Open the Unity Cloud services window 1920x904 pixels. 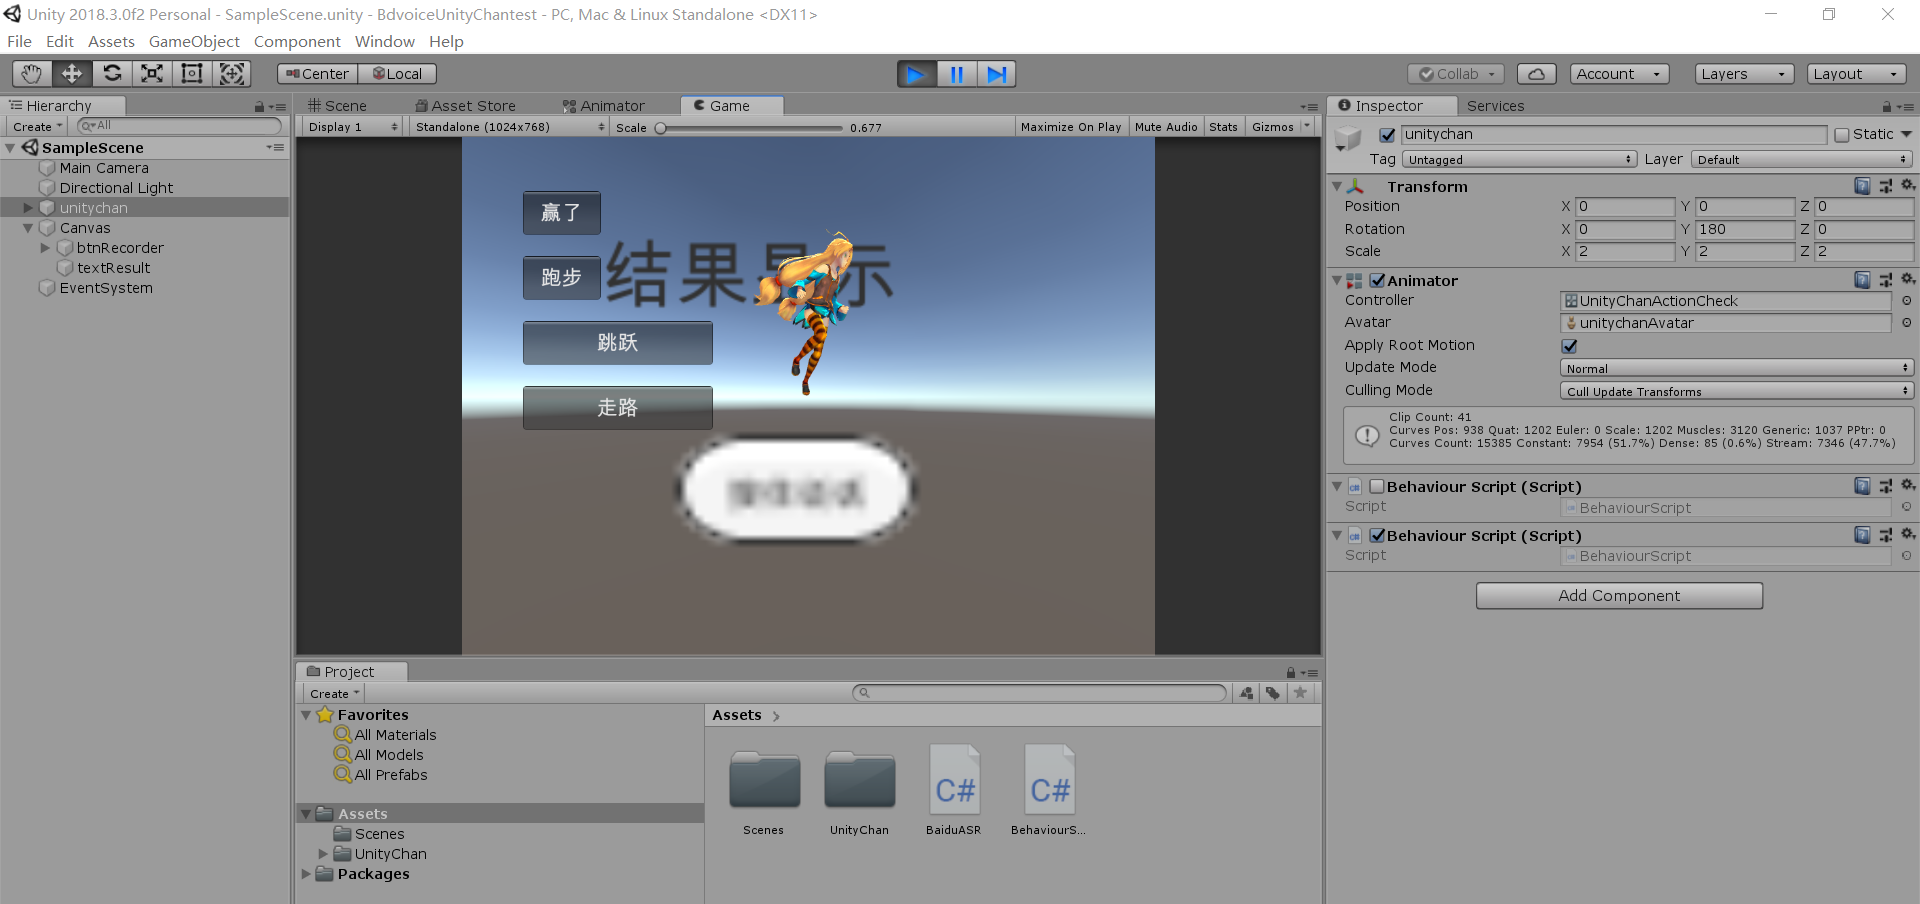(x=1536, y=73)
